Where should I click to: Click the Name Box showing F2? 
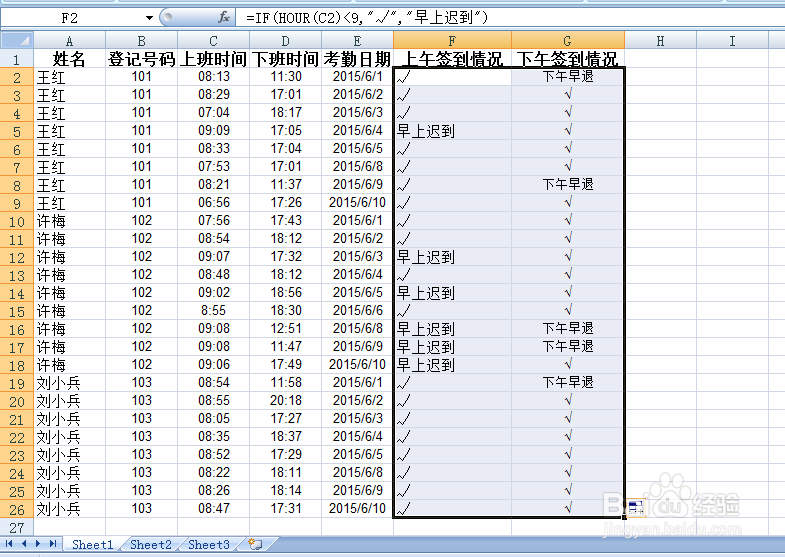[x=70, y=18]
